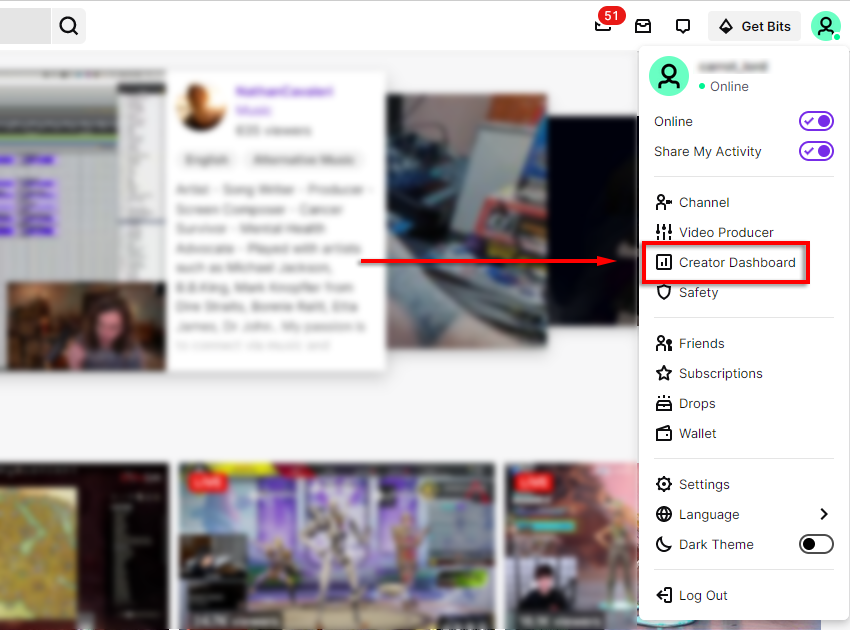Open the whispers chat bubble icon
Screen dimensions: 850x630
pos(683,26)
